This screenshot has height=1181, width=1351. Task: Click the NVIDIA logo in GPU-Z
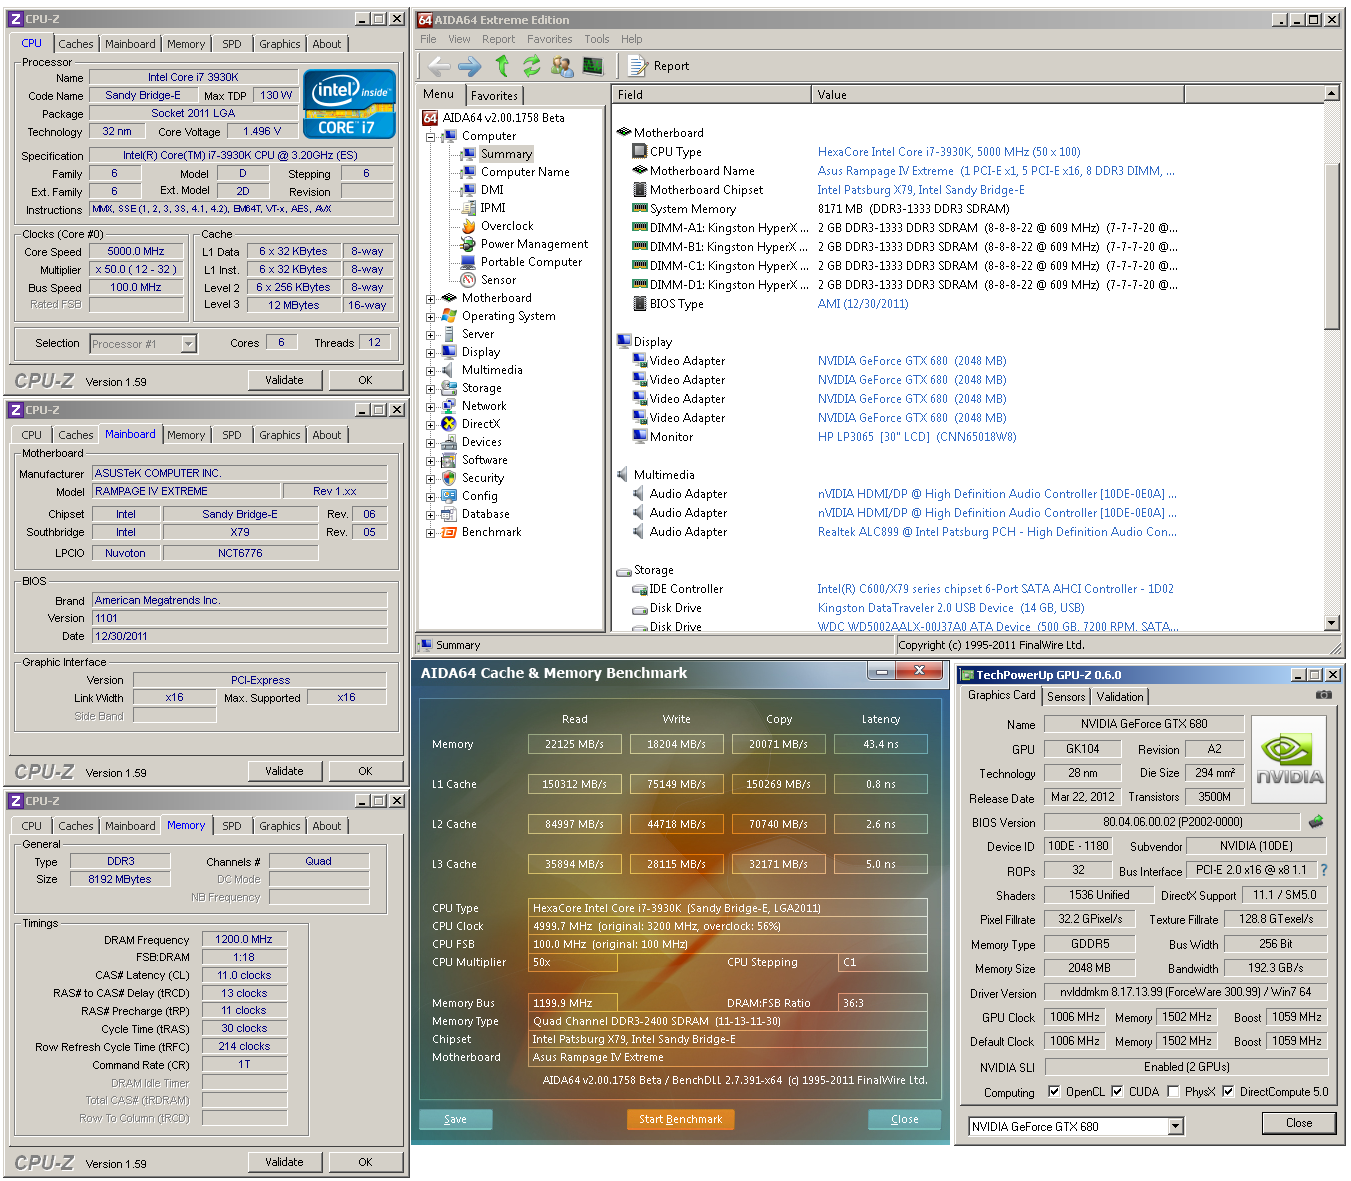[x=1289, y=759]
